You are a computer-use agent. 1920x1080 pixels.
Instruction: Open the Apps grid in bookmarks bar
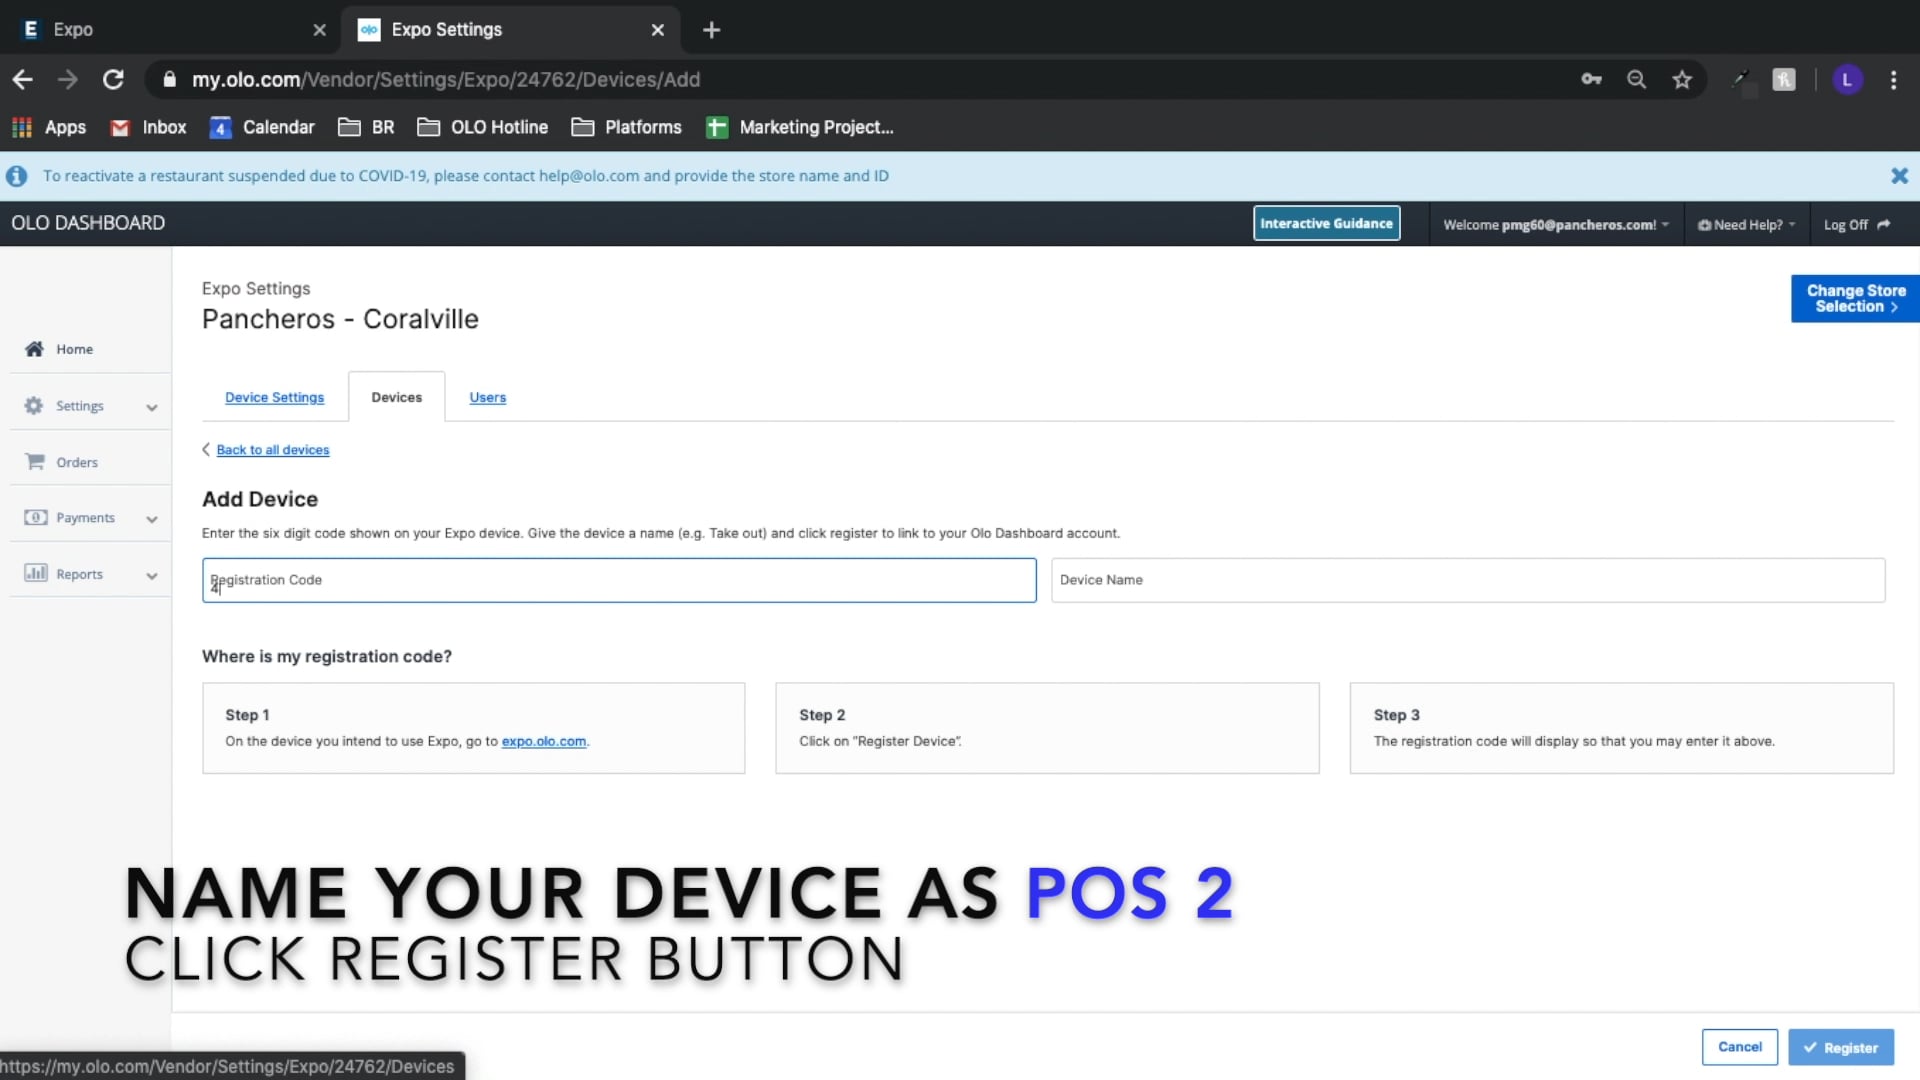49,128
